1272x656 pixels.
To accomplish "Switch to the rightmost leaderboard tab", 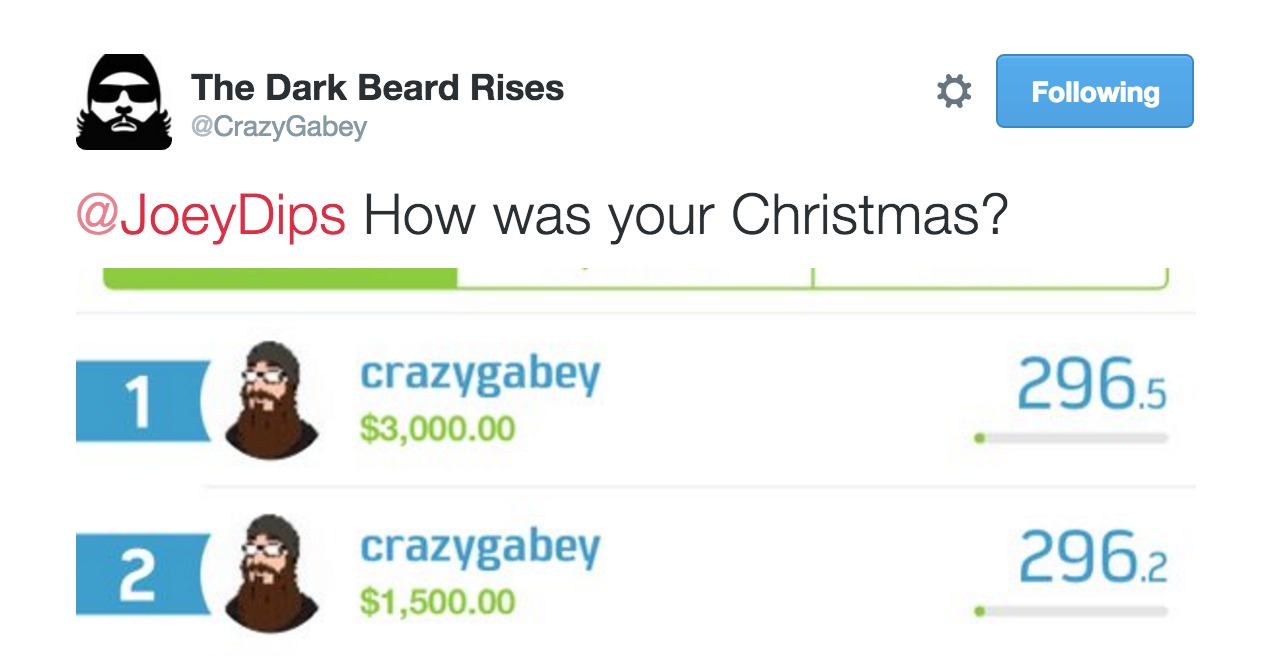I will [990, 278].
